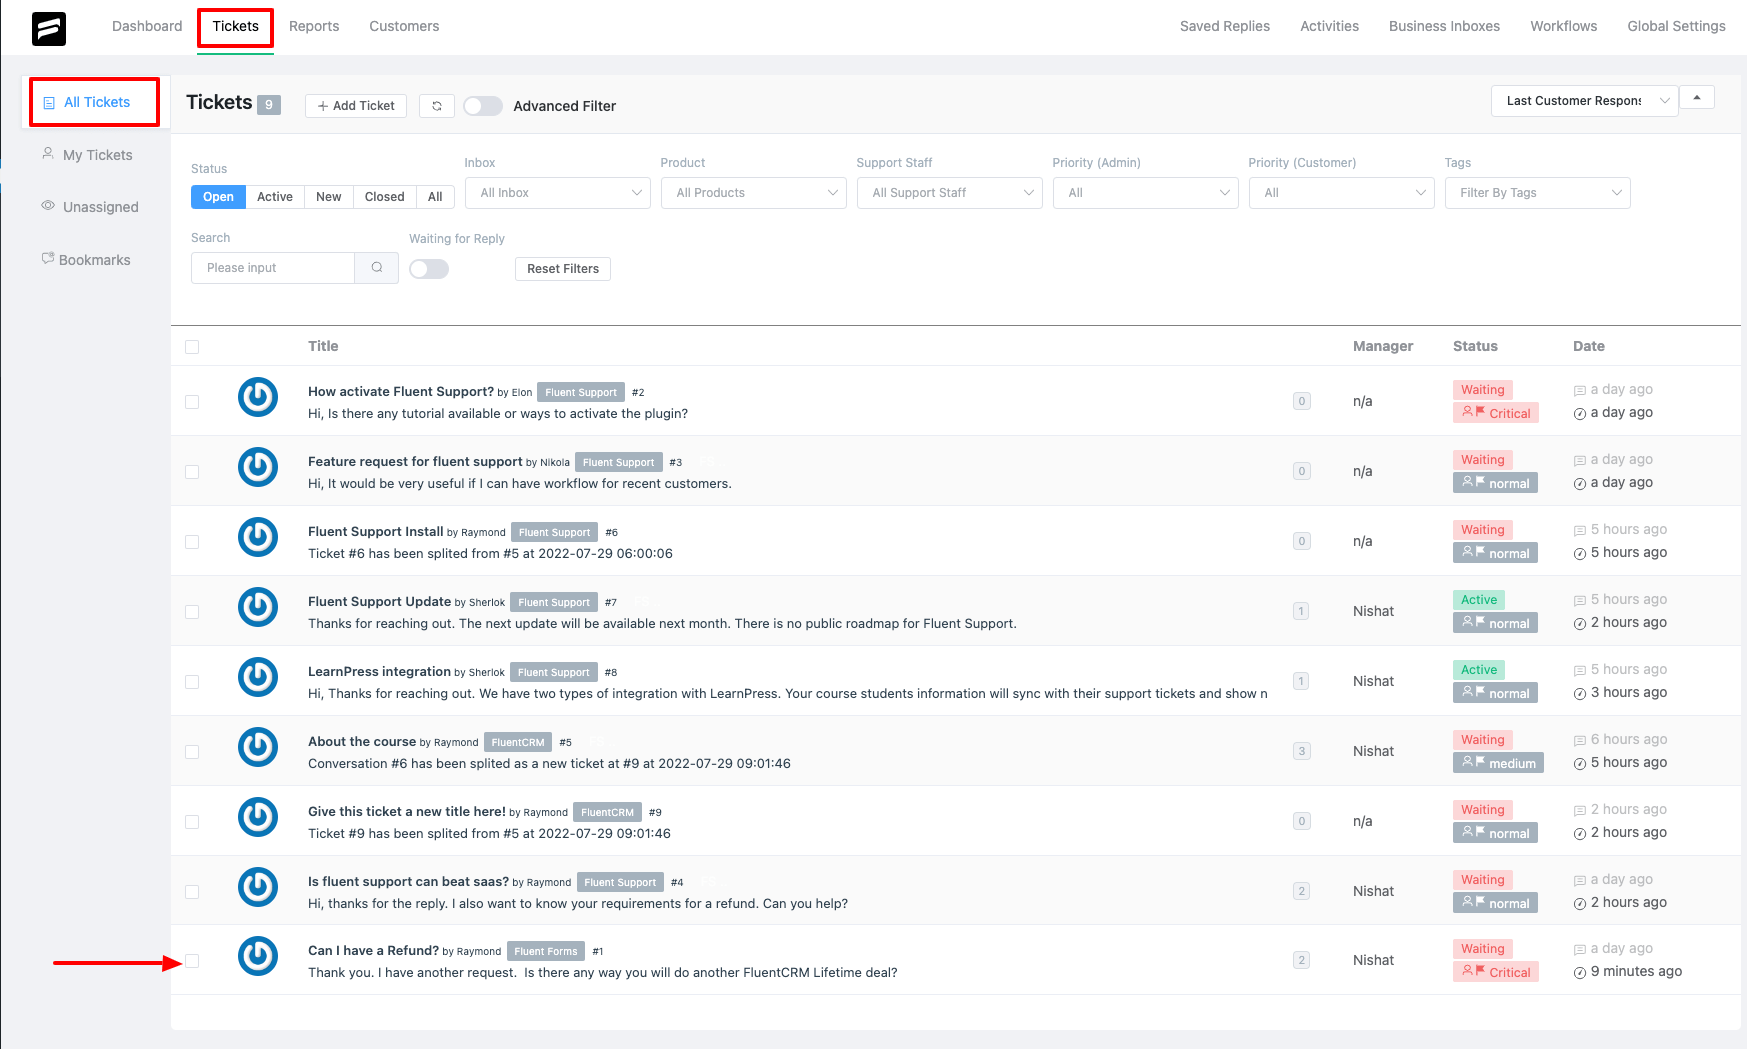Click avatar of 'About the course' ticket
The image size is (1747, 1049).
pos(258,747)
